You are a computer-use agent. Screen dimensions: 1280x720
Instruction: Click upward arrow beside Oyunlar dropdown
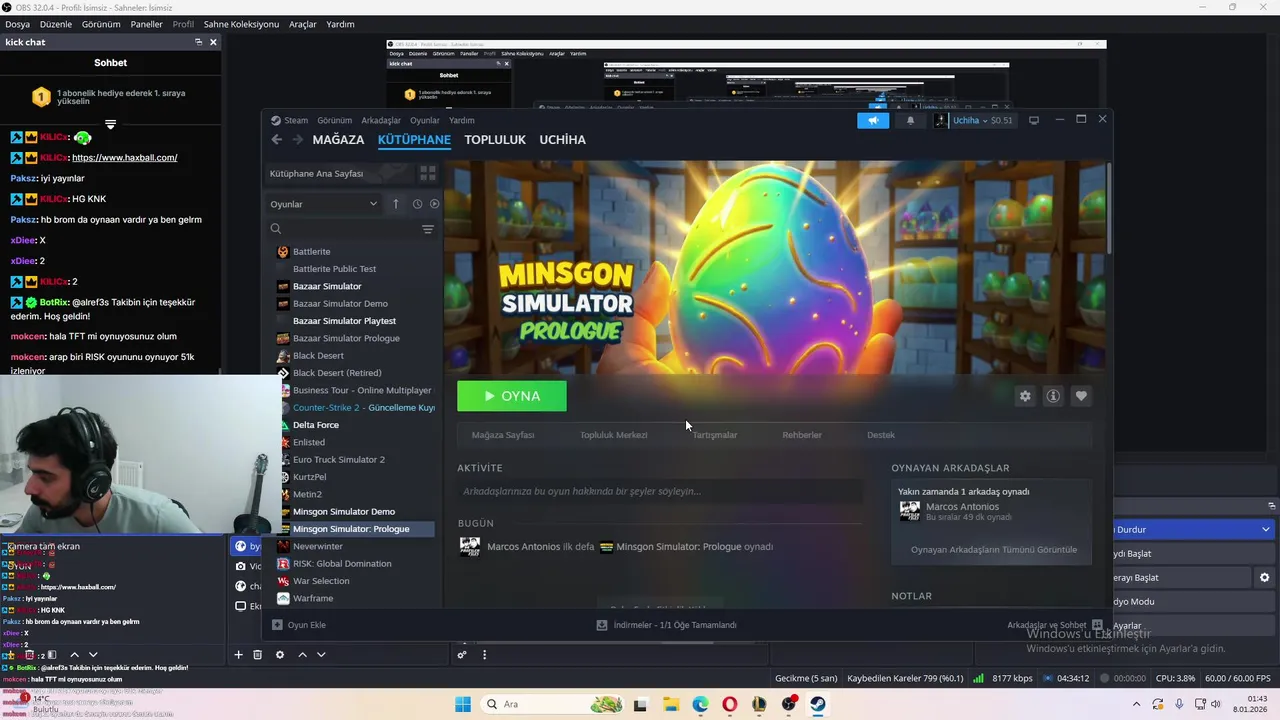396,204
